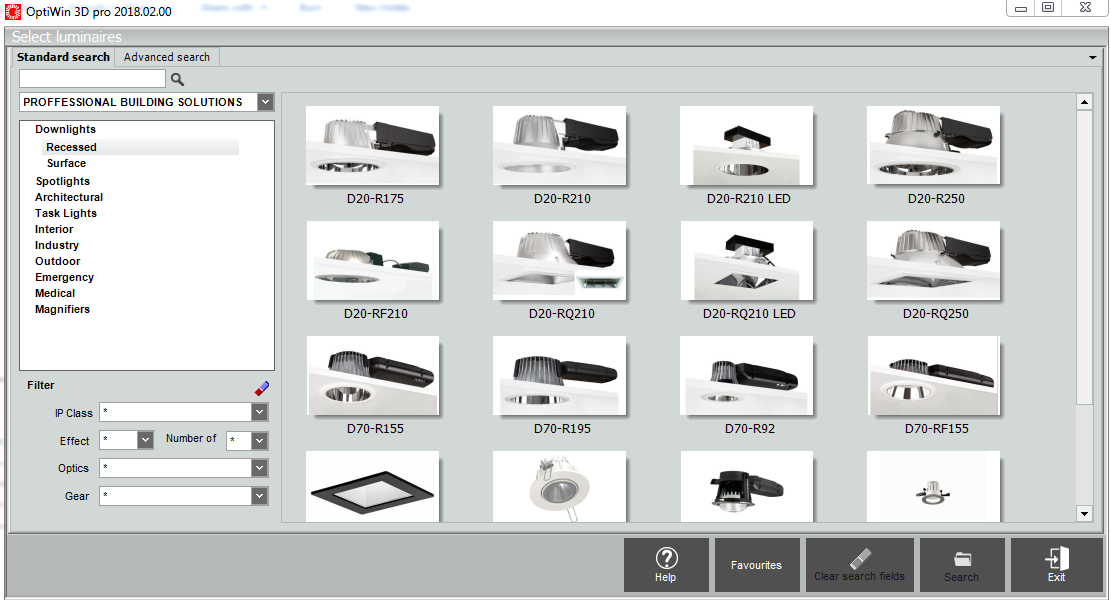
Task: Select the D70-R155 luminaire thumbnail
Action: pyautogui.click(x=373, y=375)
